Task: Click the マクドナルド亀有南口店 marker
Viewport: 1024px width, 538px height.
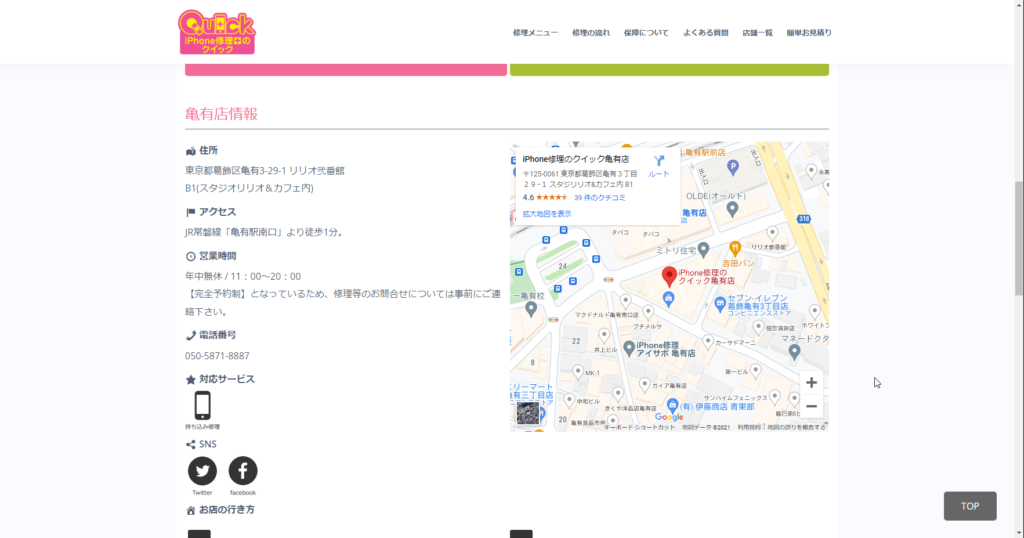Action: tap(626, 302)
